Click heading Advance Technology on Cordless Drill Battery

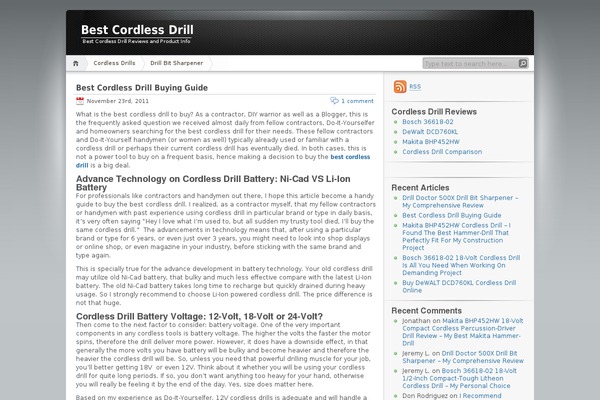213,183
